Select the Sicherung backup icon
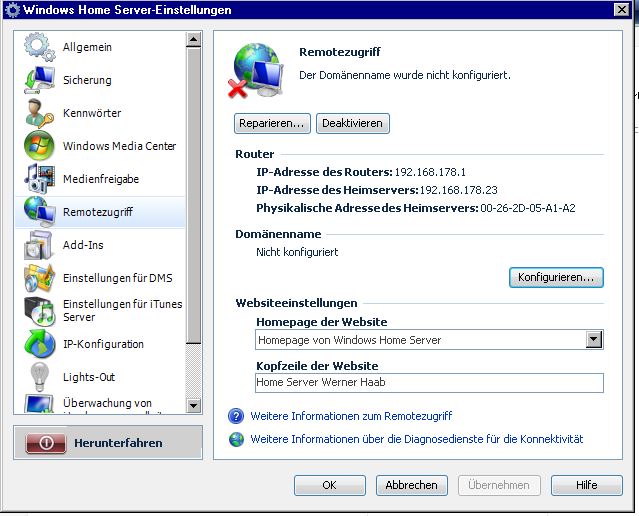This screenshot has width=639, height=516. point(39,80)
